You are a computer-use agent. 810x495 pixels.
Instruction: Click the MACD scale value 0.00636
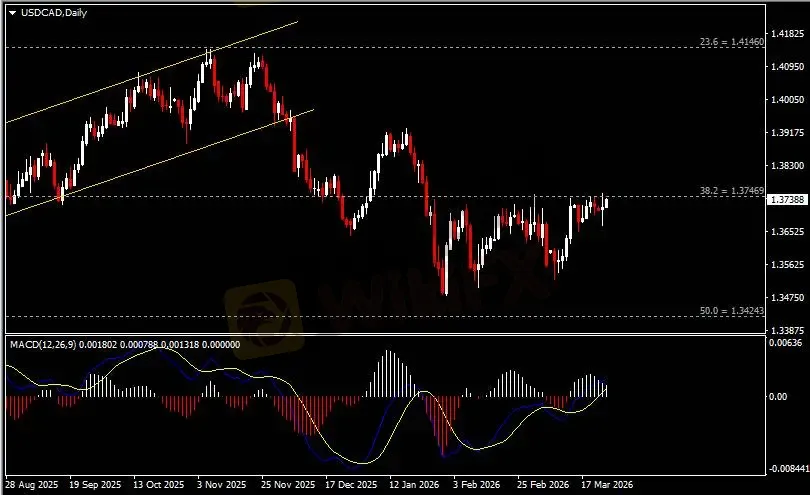pos(785,343)
